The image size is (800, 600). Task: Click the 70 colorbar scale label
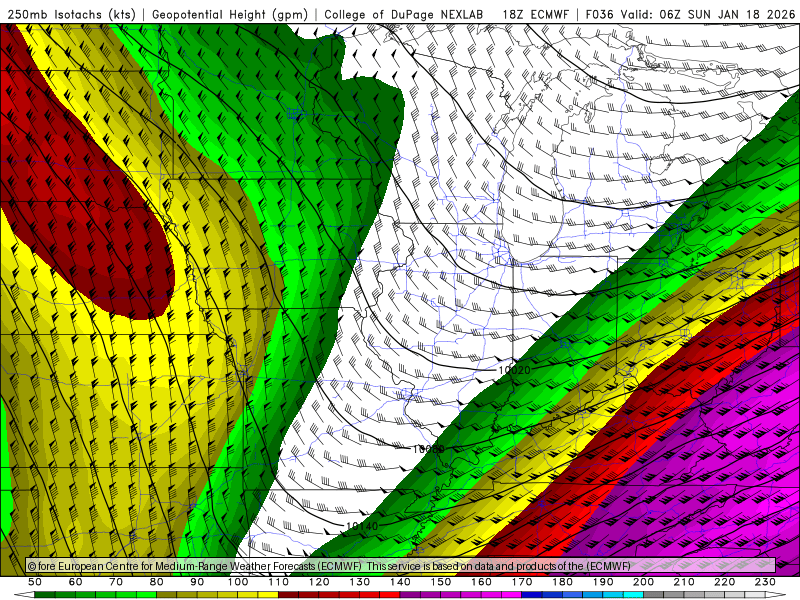[116, 582]
